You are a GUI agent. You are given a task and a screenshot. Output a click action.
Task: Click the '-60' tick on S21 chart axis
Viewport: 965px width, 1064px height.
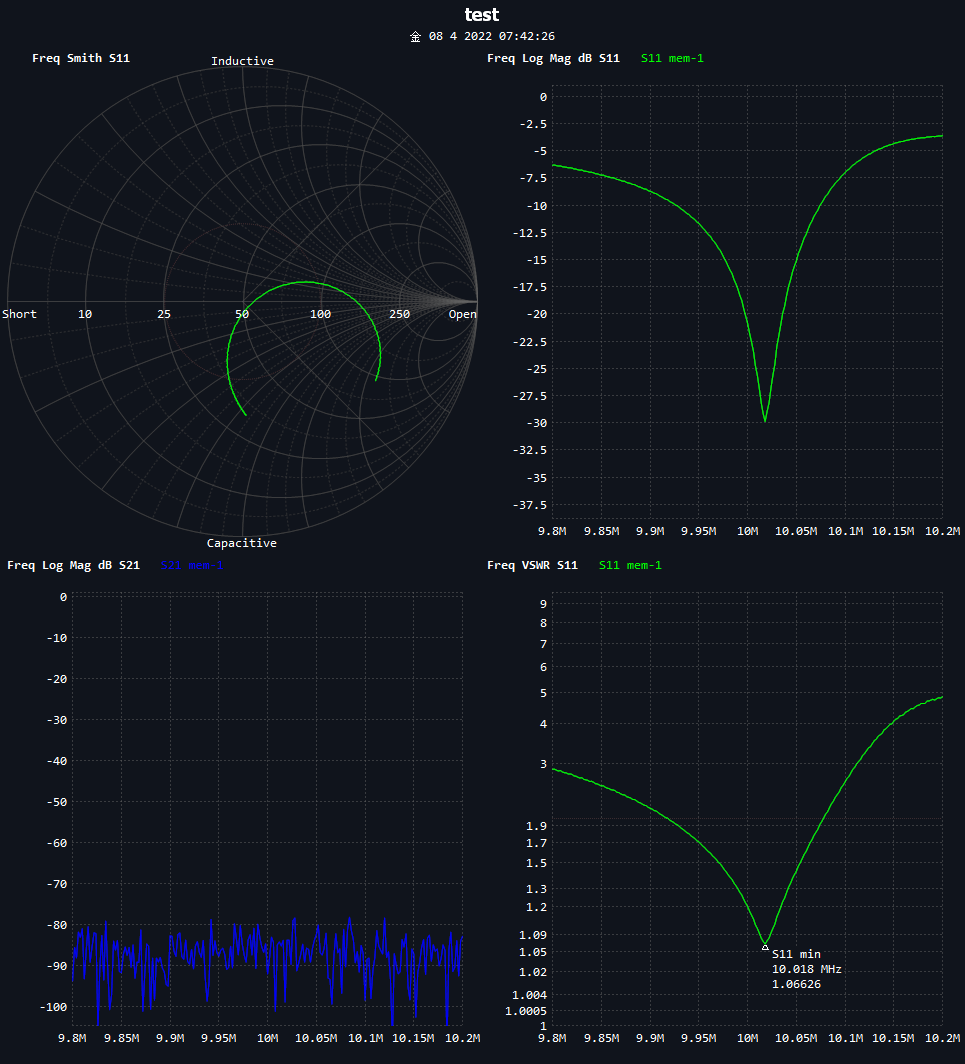coord(56,843)
